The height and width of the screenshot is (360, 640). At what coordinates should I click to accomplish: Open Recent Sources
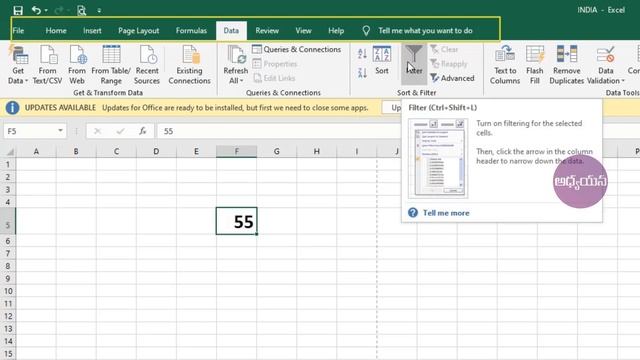point(147,65)
